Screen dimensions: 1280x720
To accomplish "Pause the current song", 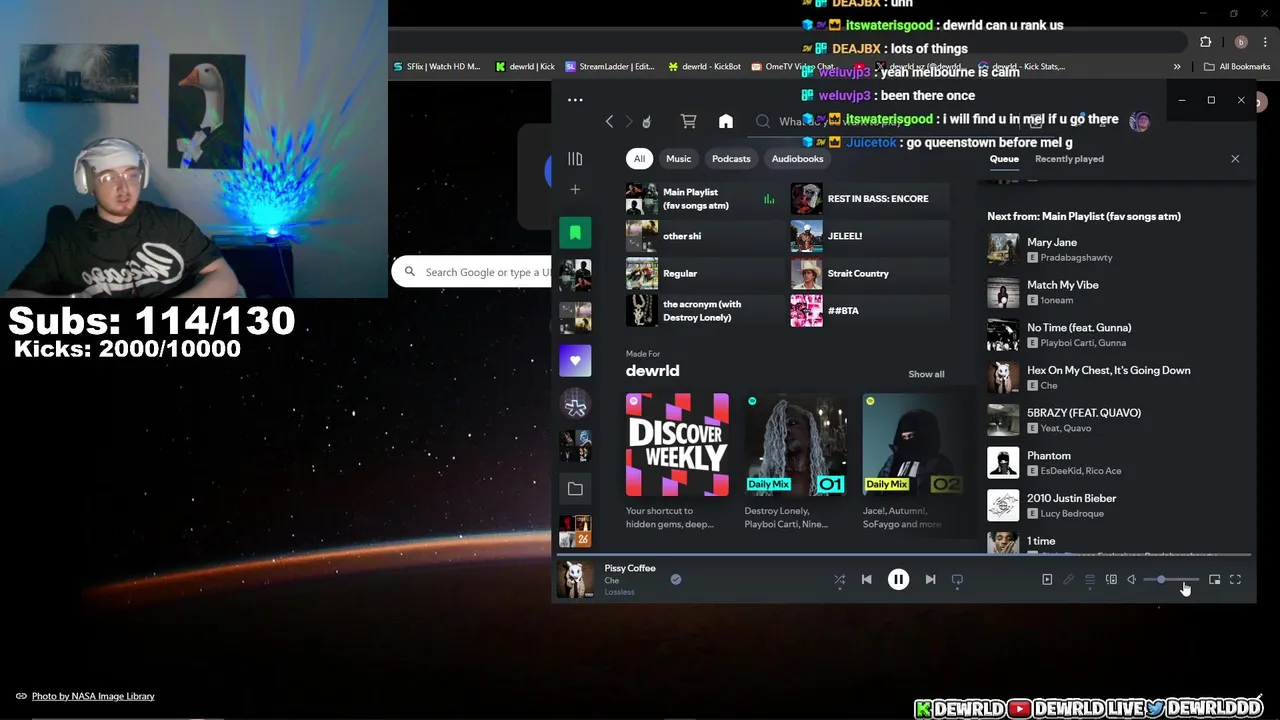I will tap(898, 579).
